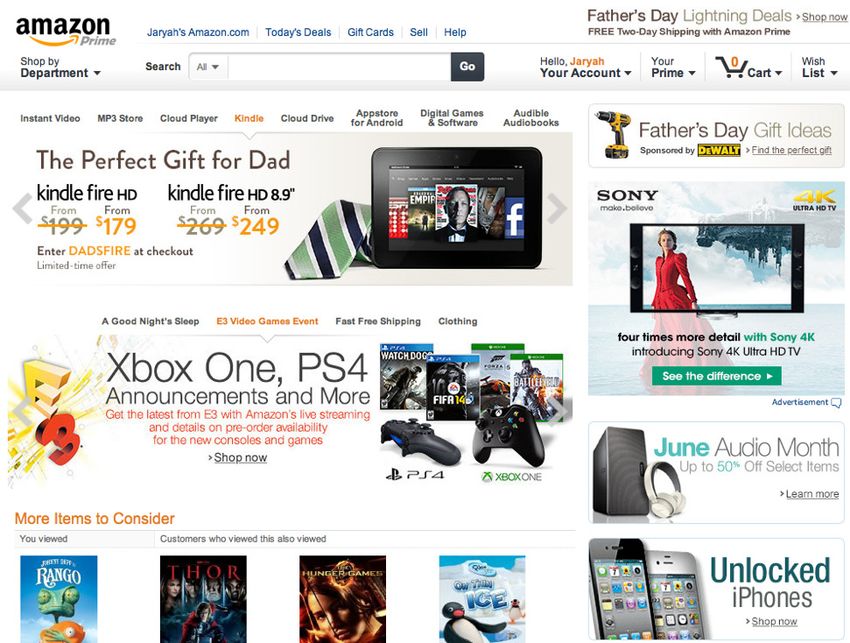Expand the Shop by Department dropdown

point(60,68)
